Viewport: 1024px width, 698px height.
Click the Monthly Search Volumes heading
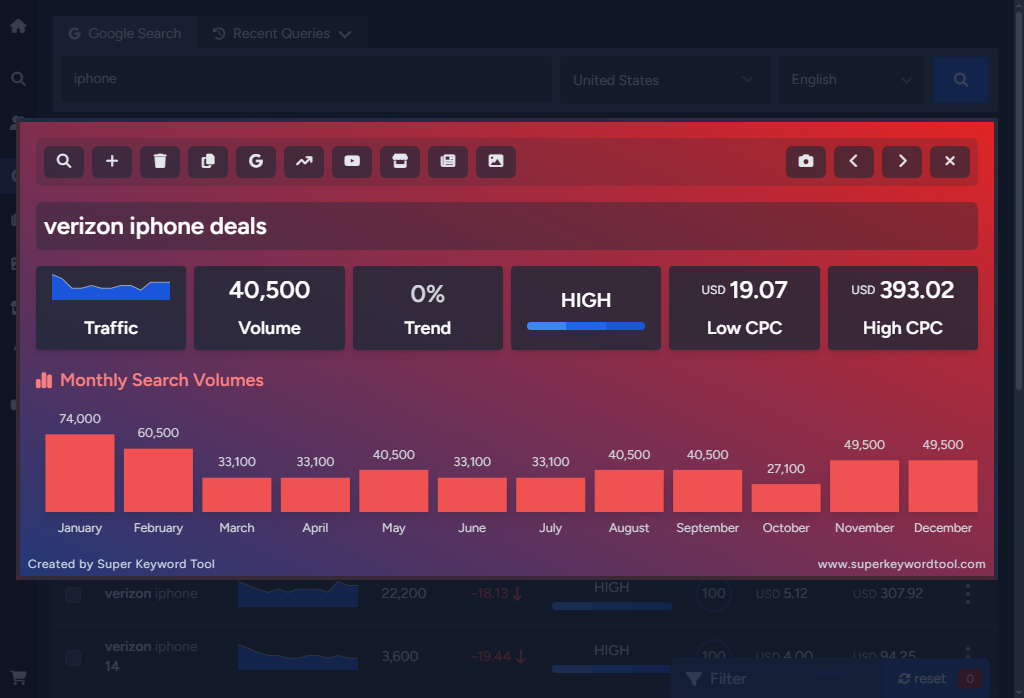[161, 380]
